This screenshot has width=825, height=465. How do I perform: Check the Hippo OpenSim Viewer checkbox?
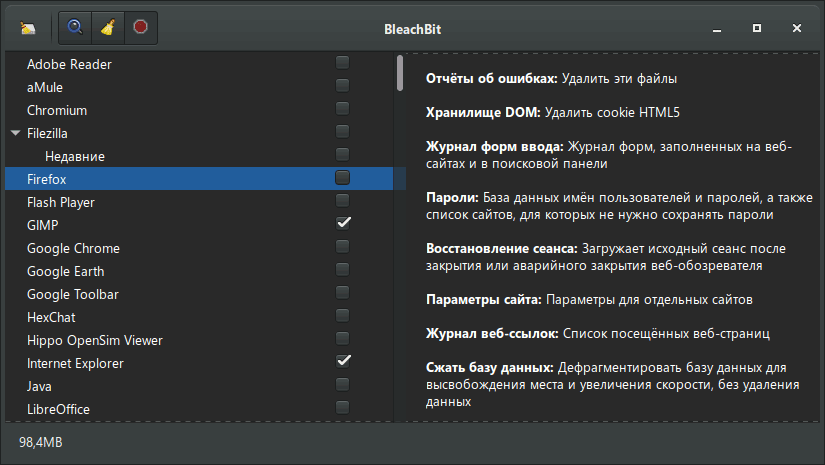[343, 339]
